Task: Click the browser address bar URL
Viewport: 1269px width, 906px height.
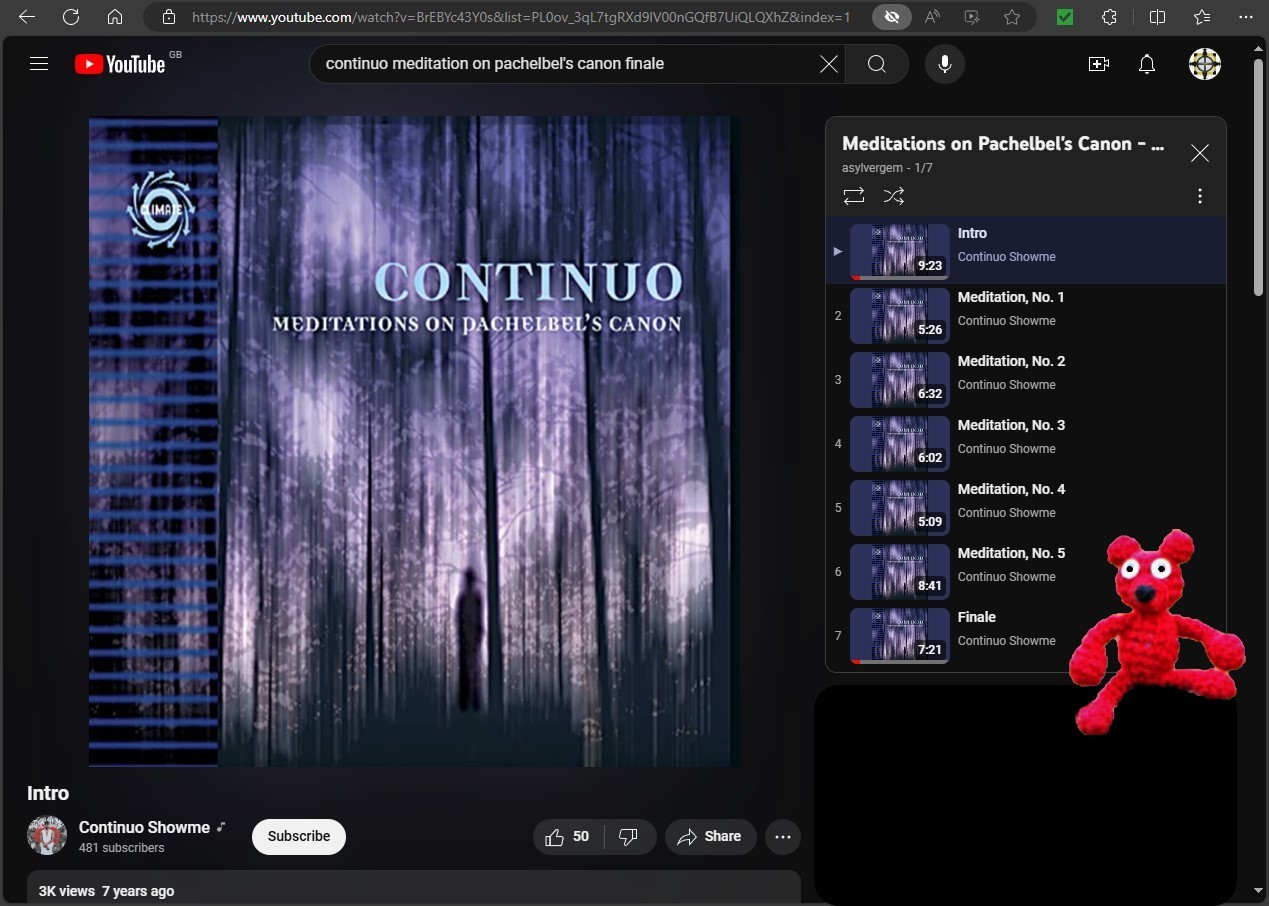Action: coord(520,17)
